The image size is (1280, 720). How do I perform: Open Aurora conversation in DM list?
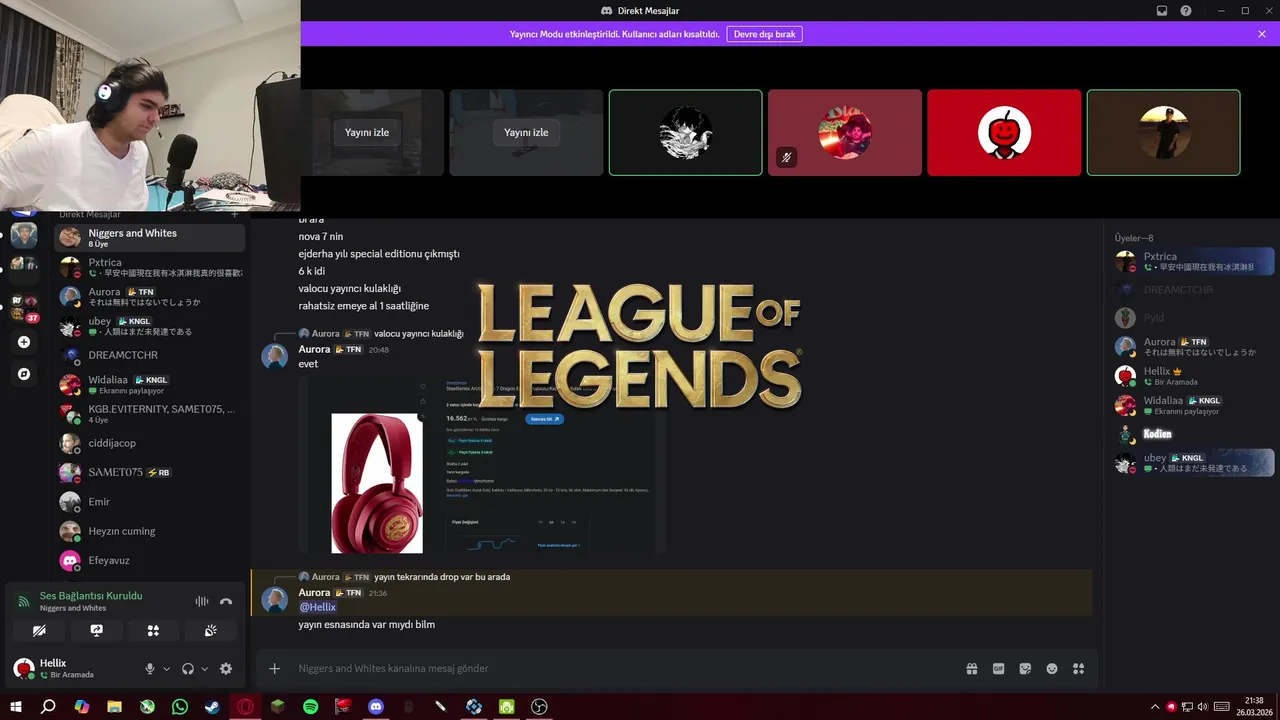(x=150, y=296)
